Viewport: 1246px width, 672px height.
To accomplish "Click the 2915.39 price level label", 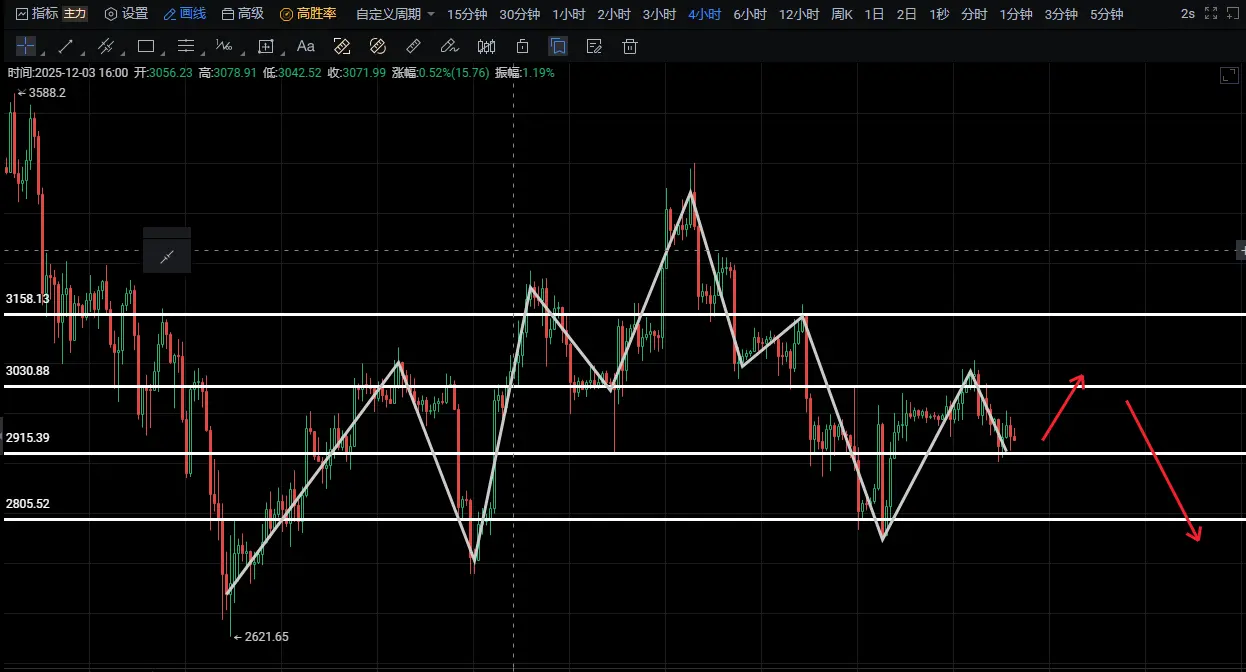I will click(x=28, y=438).
